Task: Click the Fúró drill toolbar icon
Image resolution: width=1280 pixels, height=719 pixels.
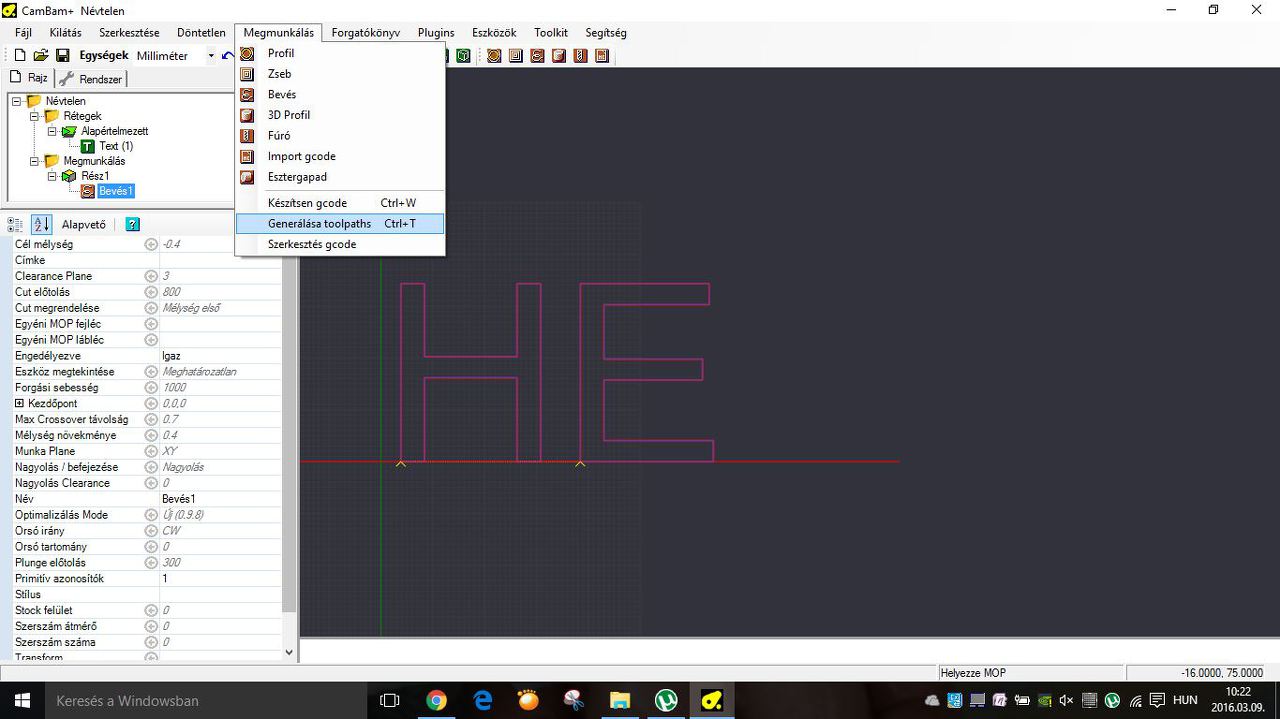Action: tap(581, 56)
